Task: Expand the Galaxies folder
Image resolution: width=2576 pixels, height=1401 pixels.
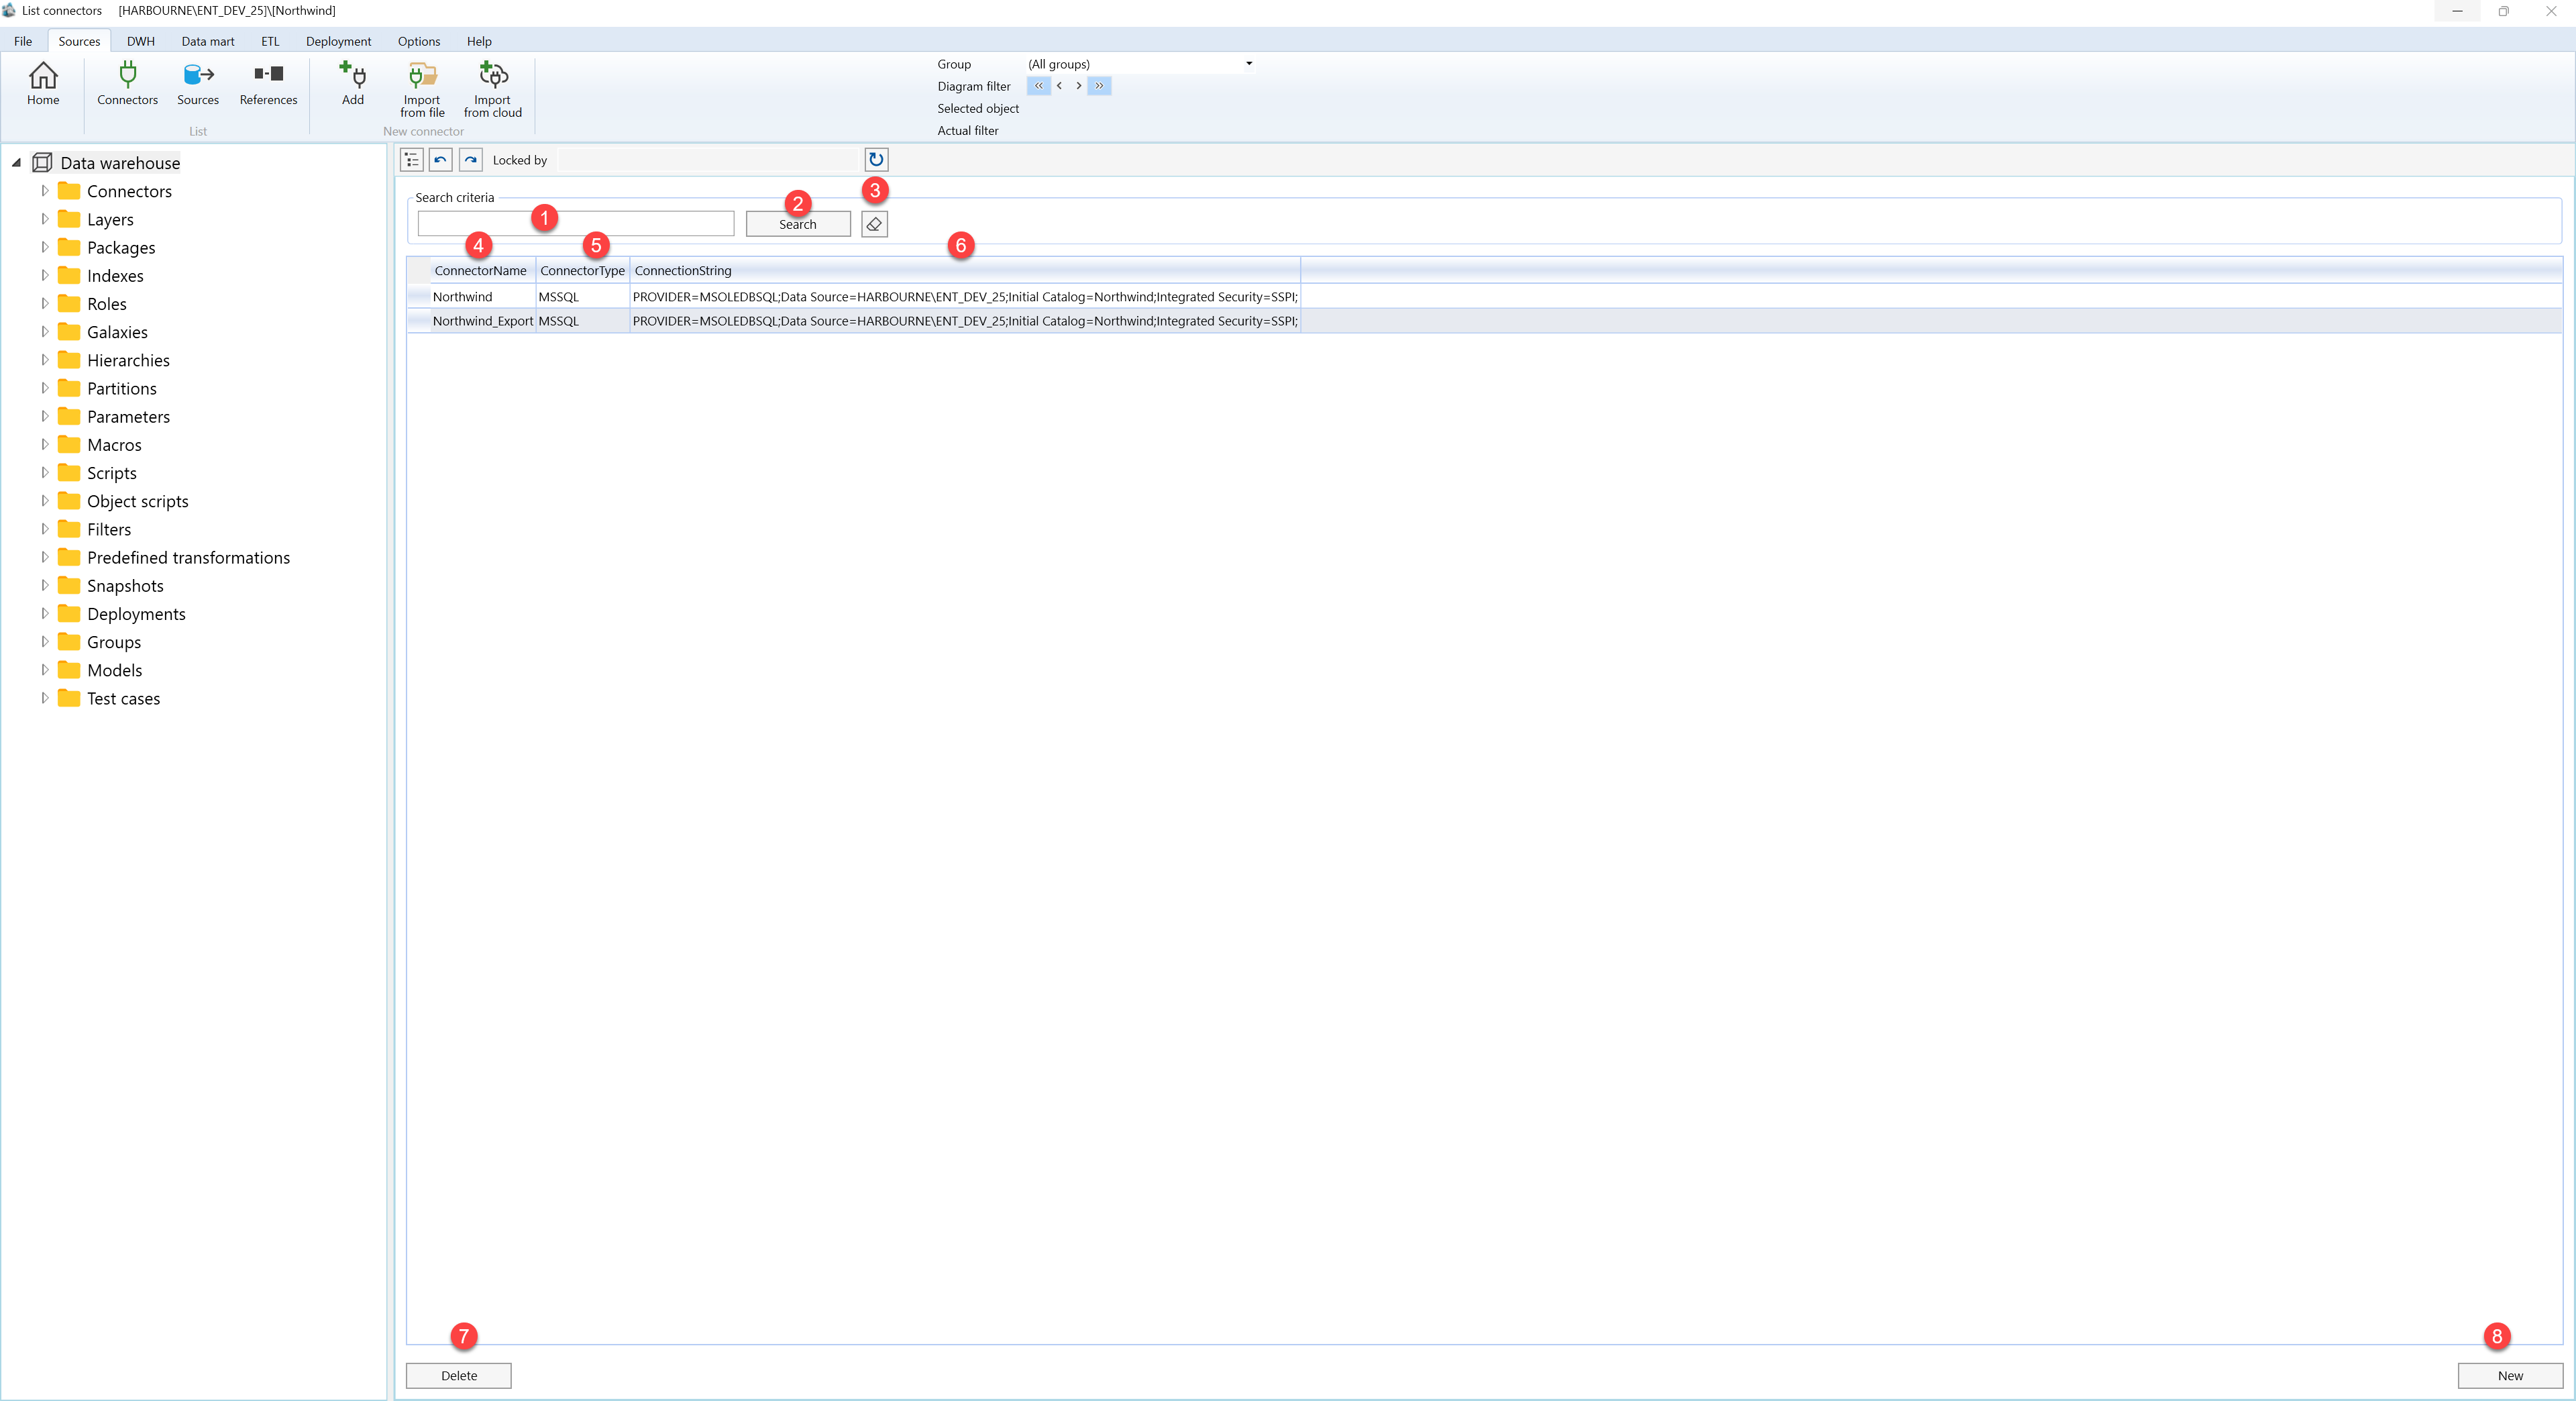Action: (44, 331)
